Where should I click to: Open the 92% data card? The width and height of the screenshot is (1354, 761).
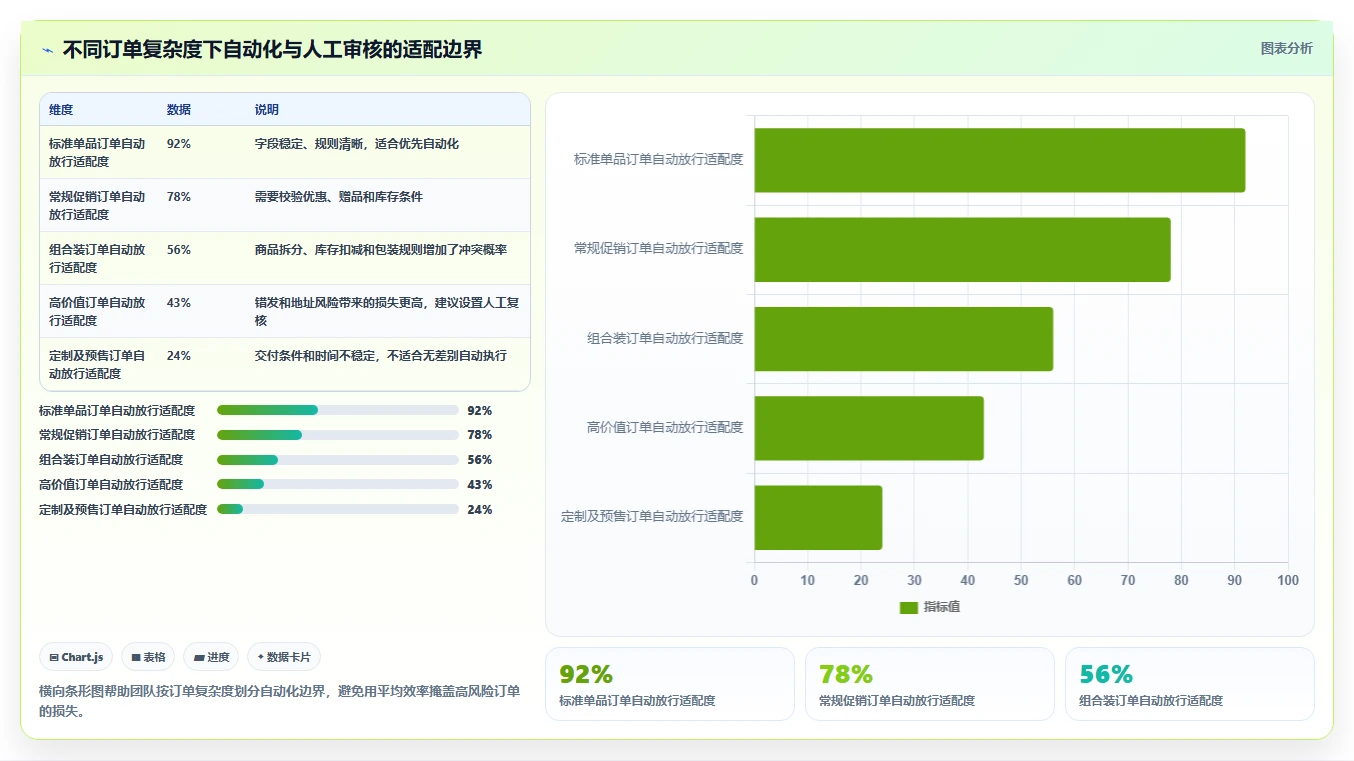pos(669,684)
